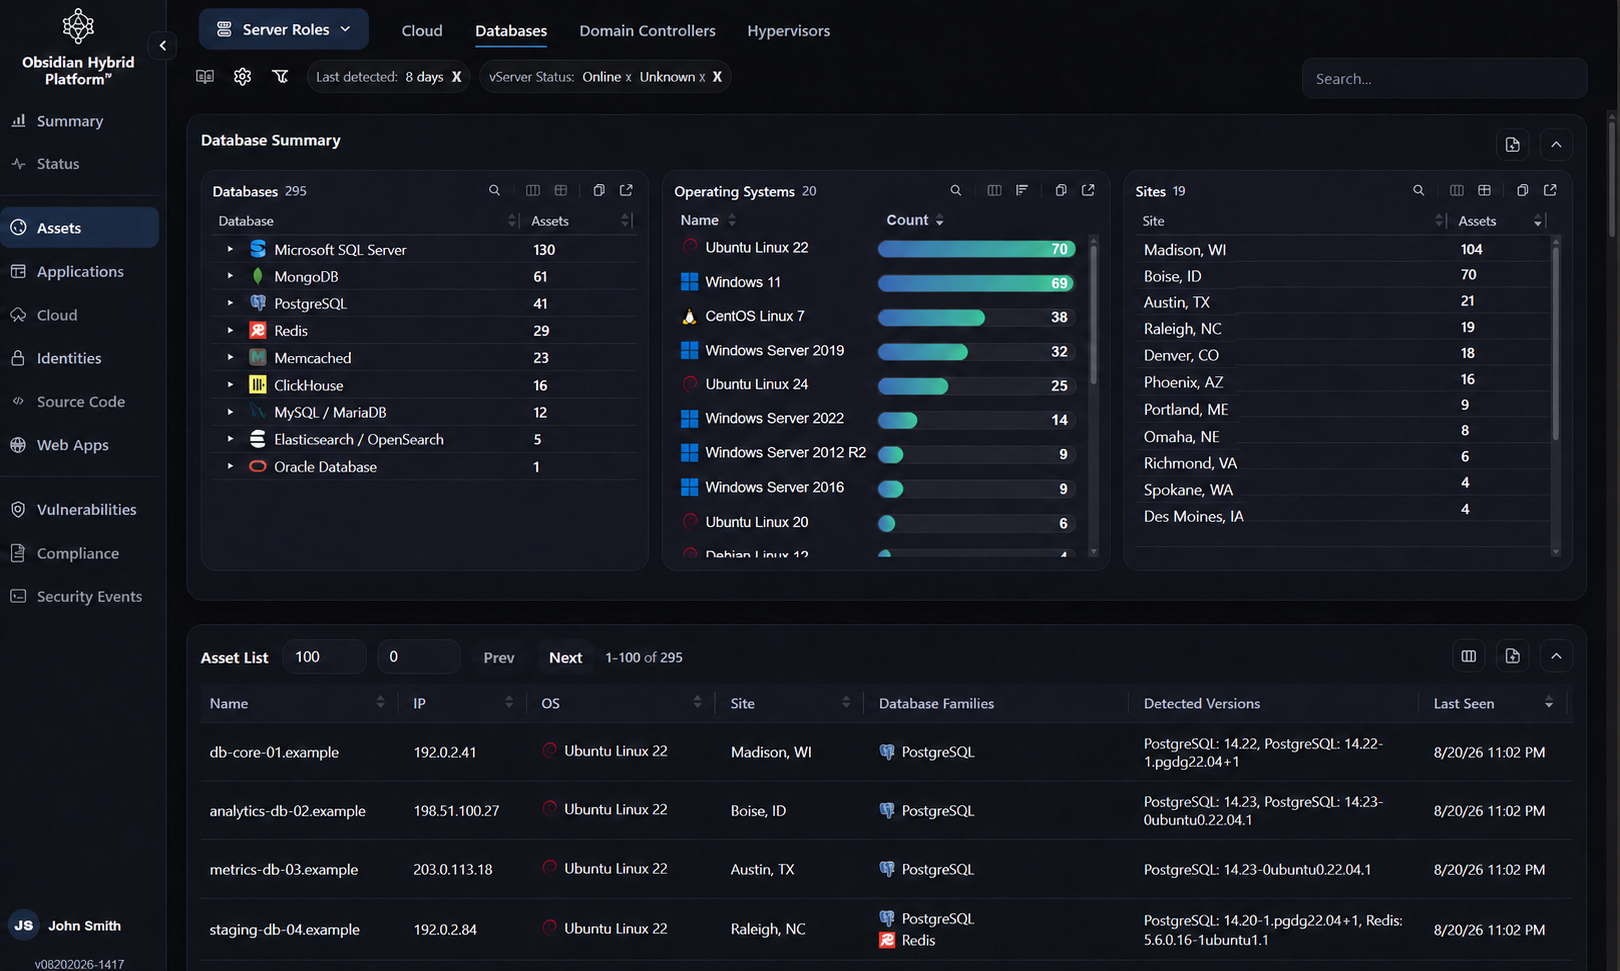Image resolution: width=1620 pixels, height=971 pixels.
Task: Edit the offset field showing 0
Action: pyautogui.click(x=419, y=657)
